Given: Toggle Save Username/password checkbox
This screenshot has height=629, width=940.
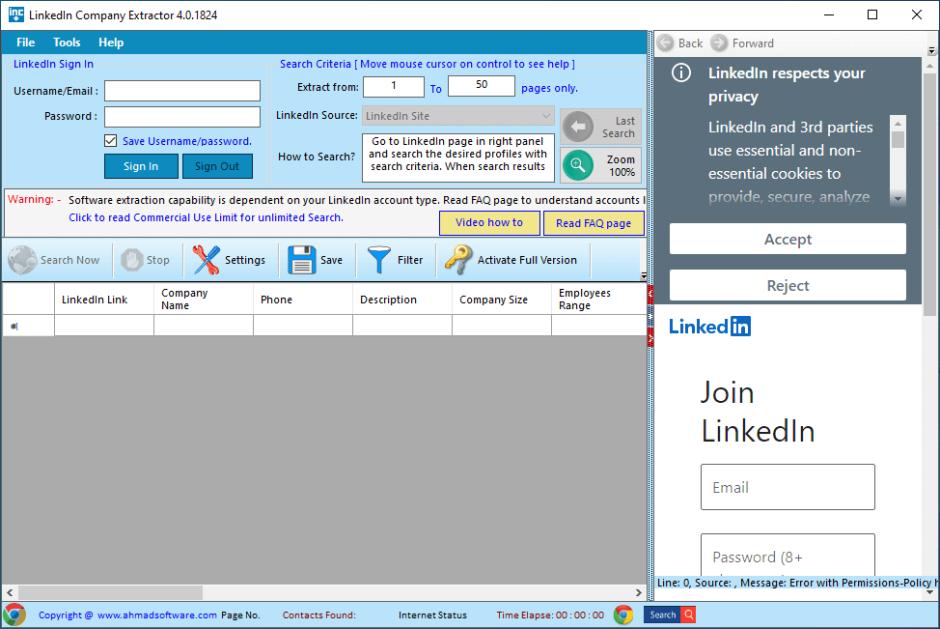Looking at the screenshot, I should (110, 140).
